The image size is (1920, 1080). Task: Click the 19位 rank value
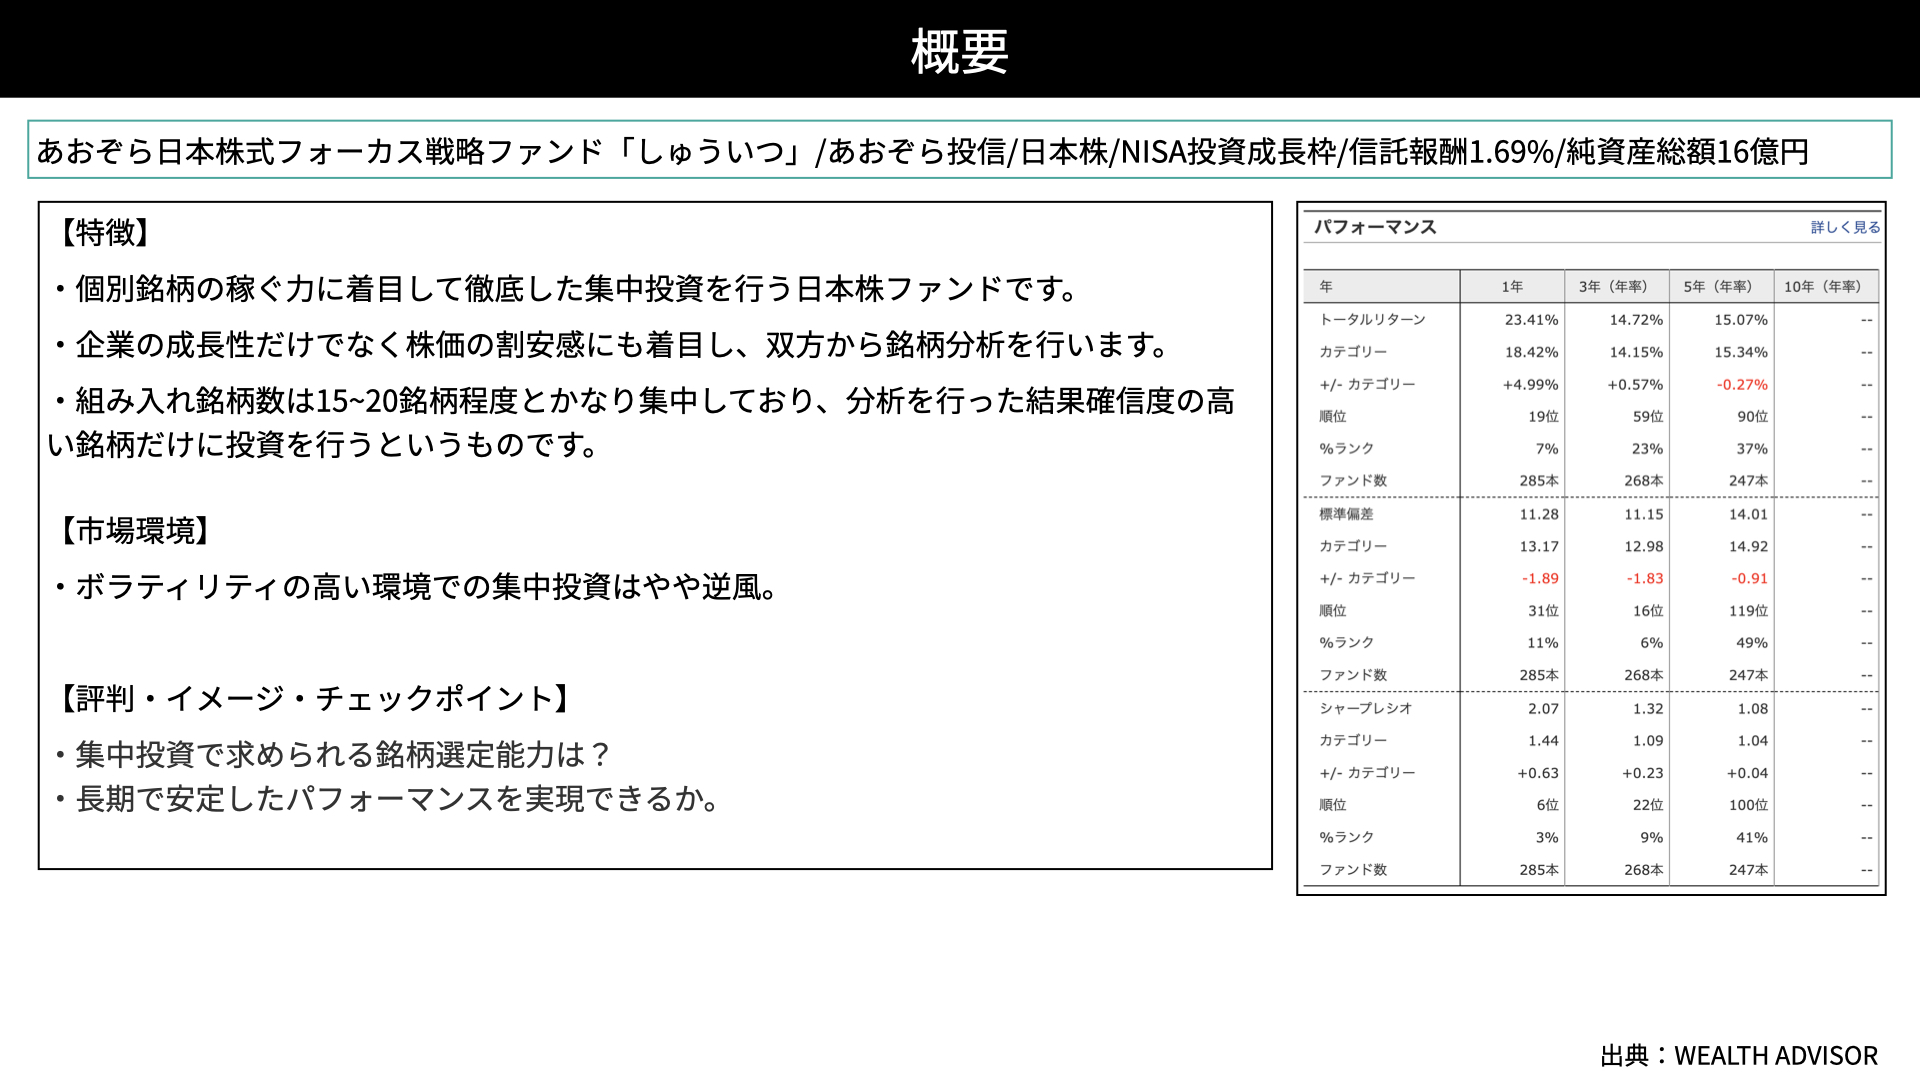pos(1543,417)
